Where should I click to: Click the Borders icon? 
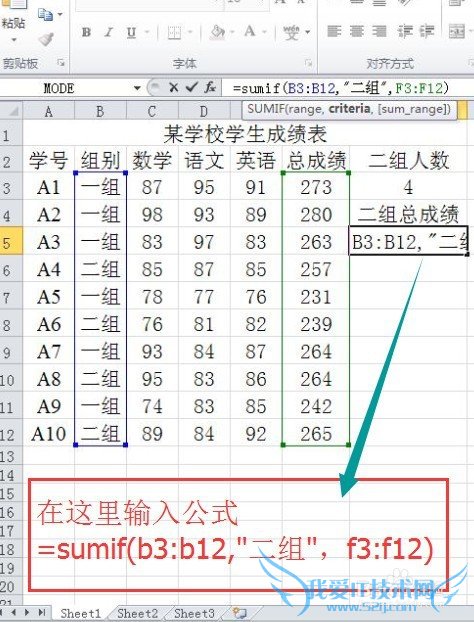click(175, 32)
